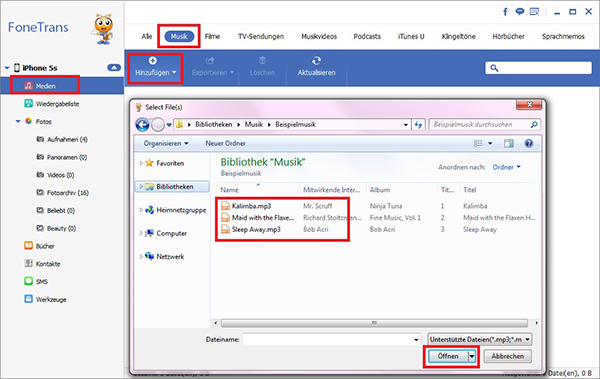Open Beauty (0) album
Screen dimensions: 600x379
click(x=61, y=228)
